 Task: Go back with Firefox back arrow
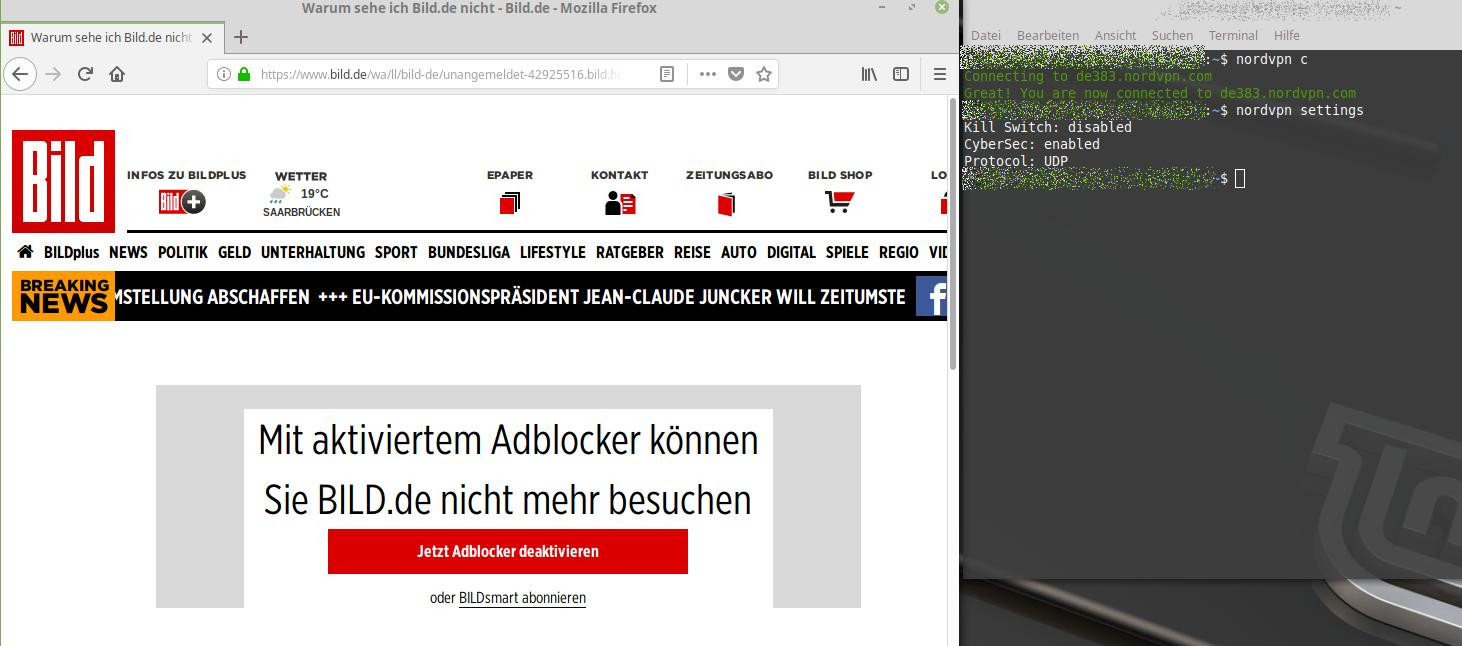tap(21, 74)
